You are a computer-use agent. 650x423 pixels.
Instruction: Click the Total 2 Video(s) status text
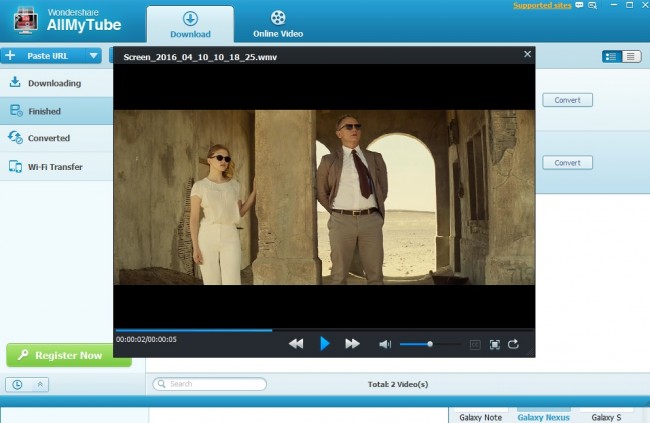click(x=398, y=384)
